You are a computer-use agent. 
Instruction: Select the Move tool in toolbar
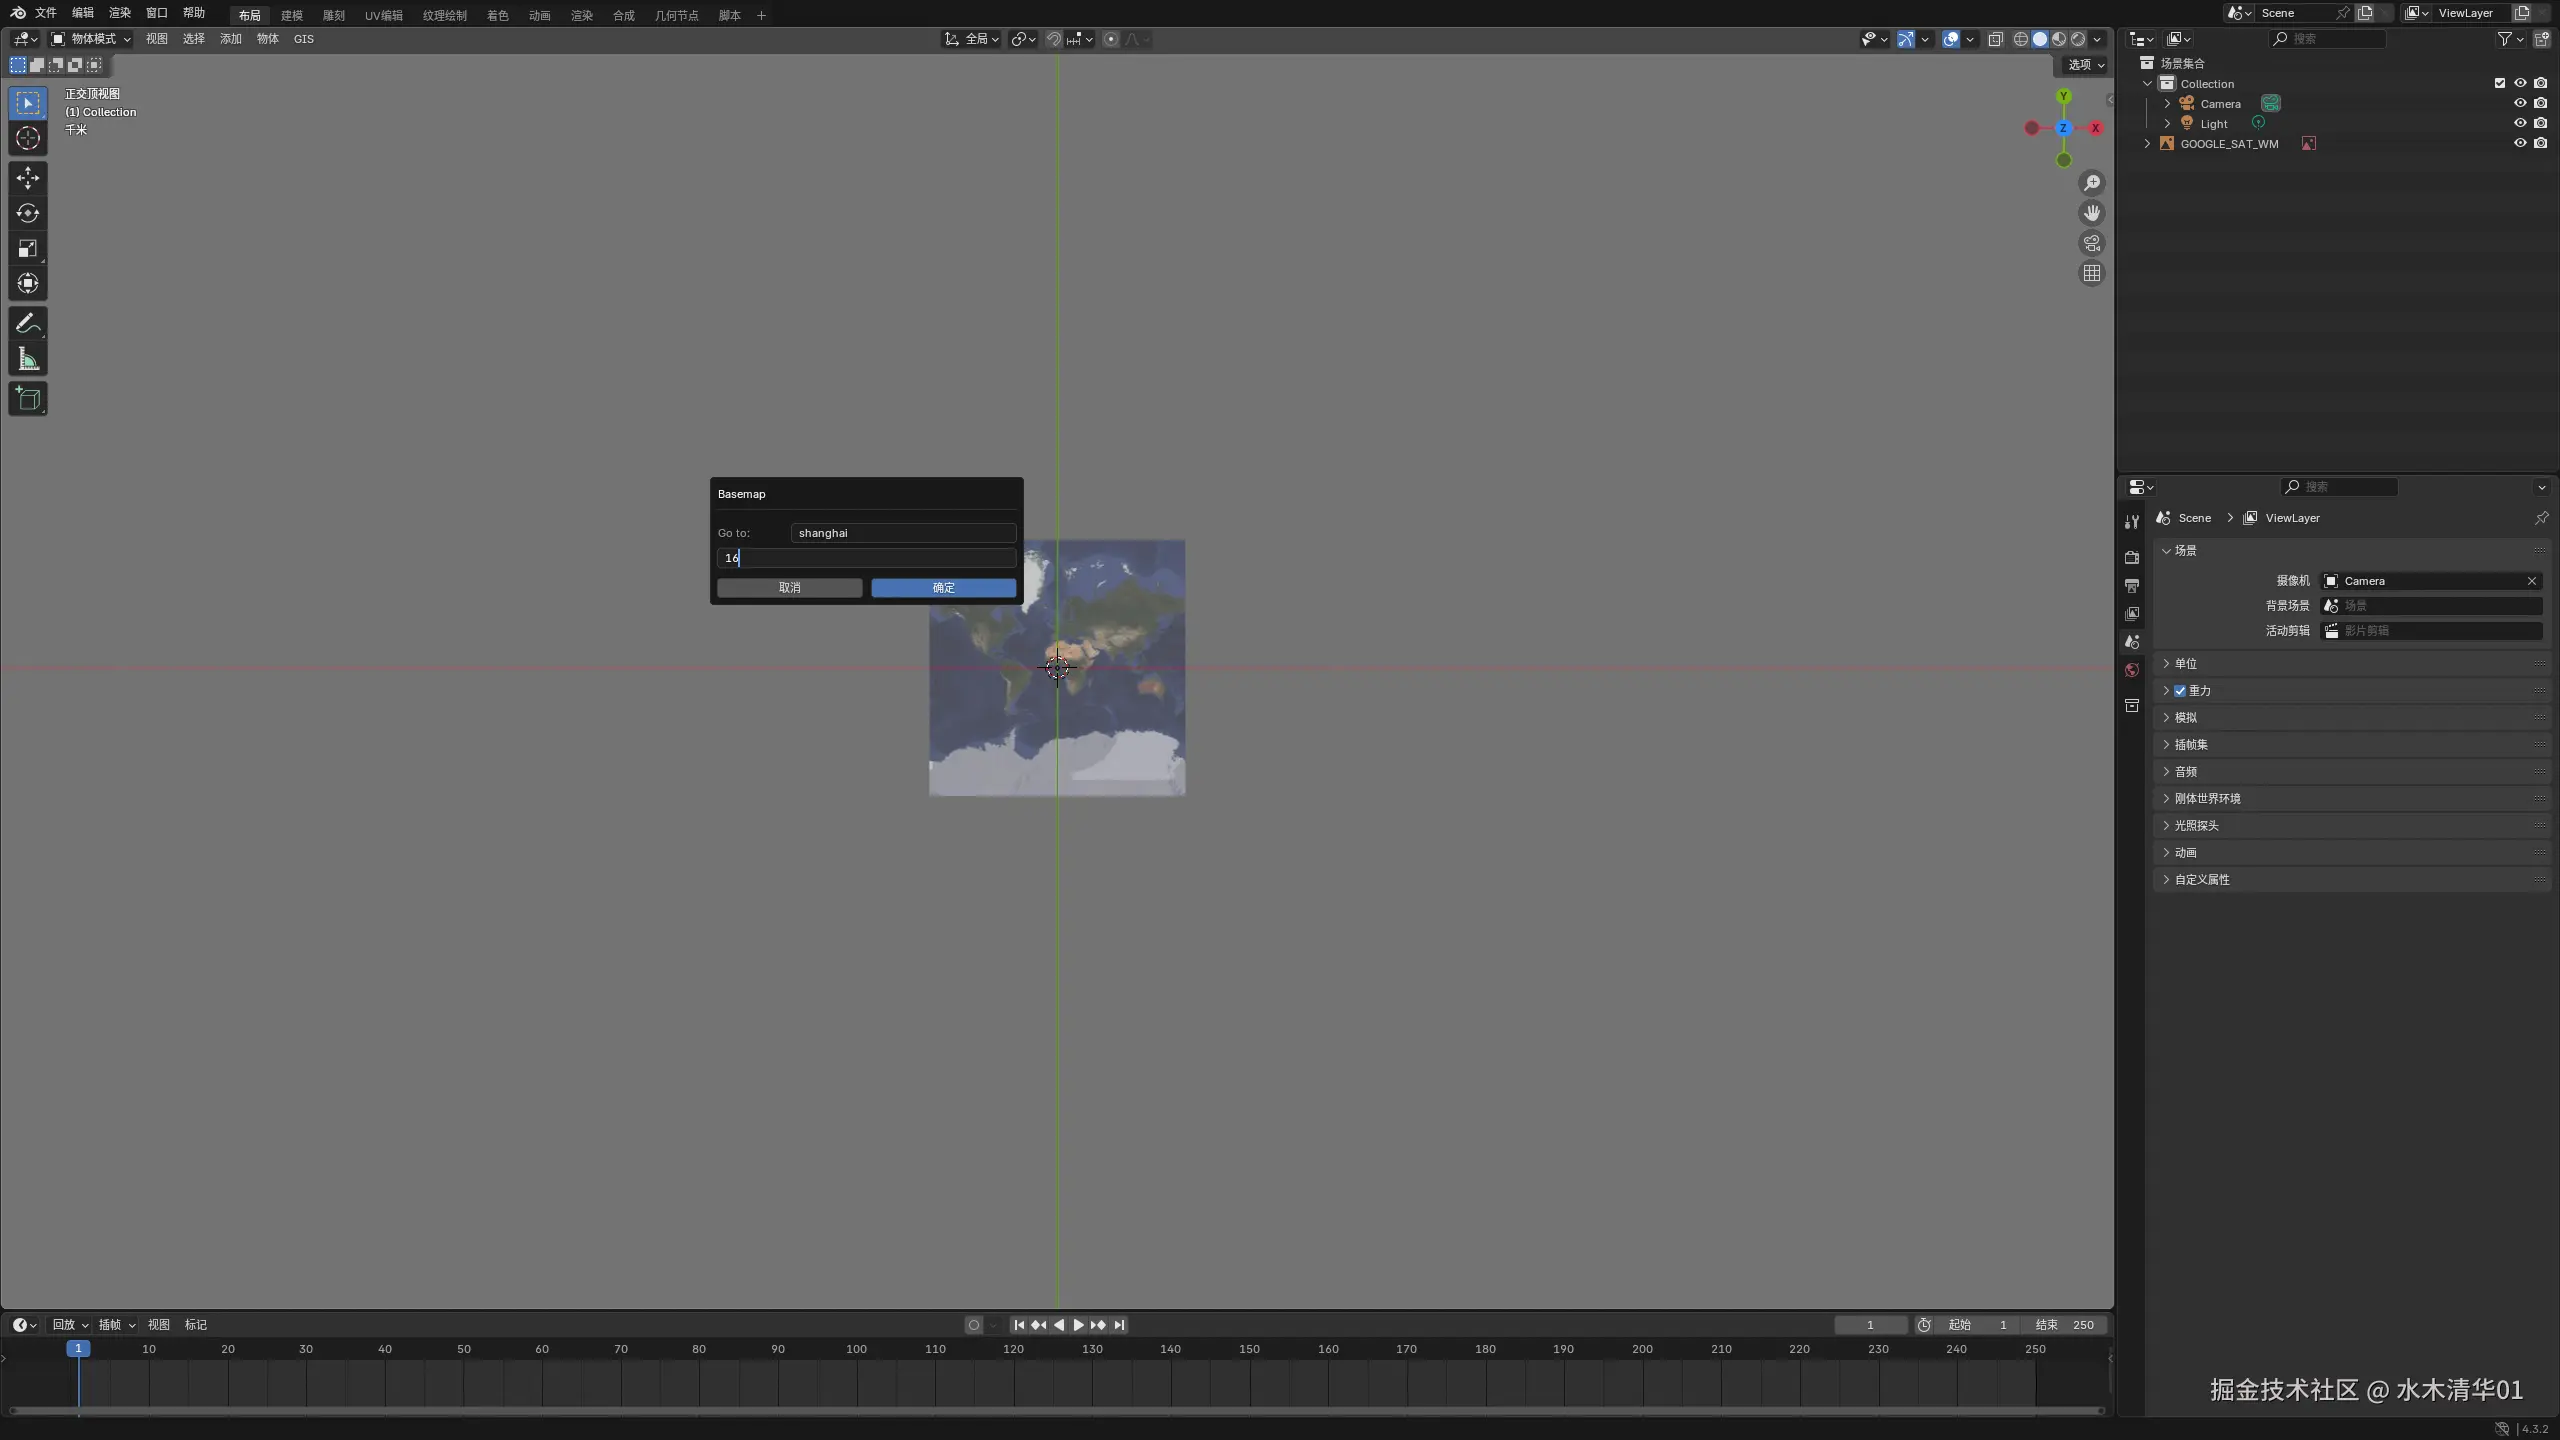click(x=28, y=178)
